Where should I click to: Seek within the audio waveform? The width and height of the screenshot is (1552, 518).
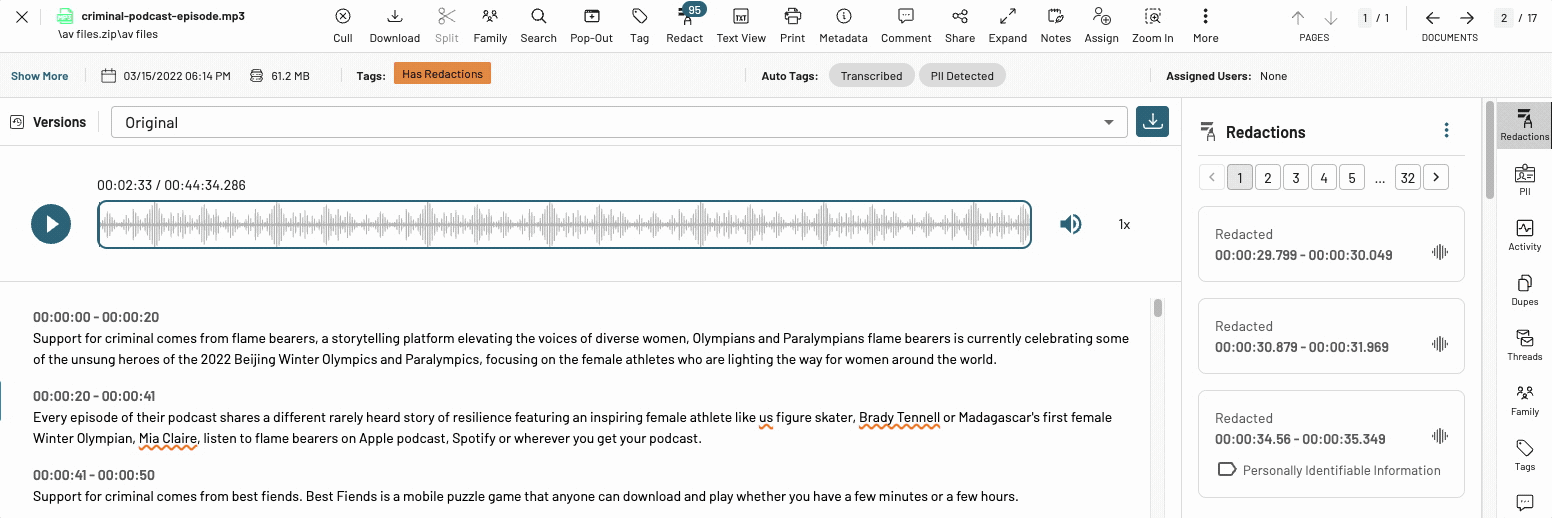pos(565,224)
